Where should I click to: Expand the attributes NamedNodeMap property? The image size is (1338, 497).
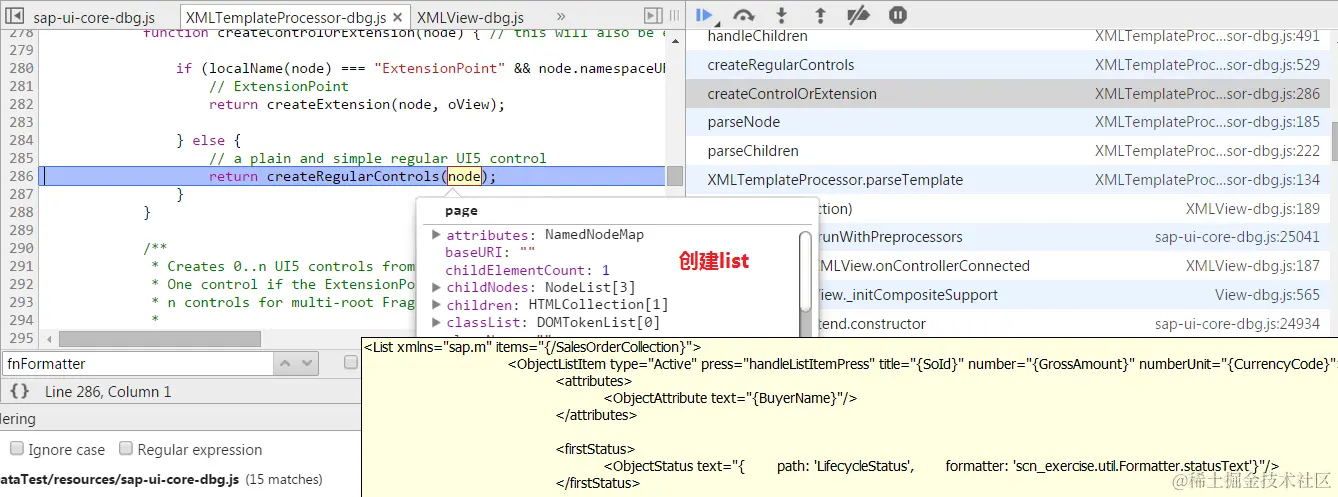pos(437,235)
